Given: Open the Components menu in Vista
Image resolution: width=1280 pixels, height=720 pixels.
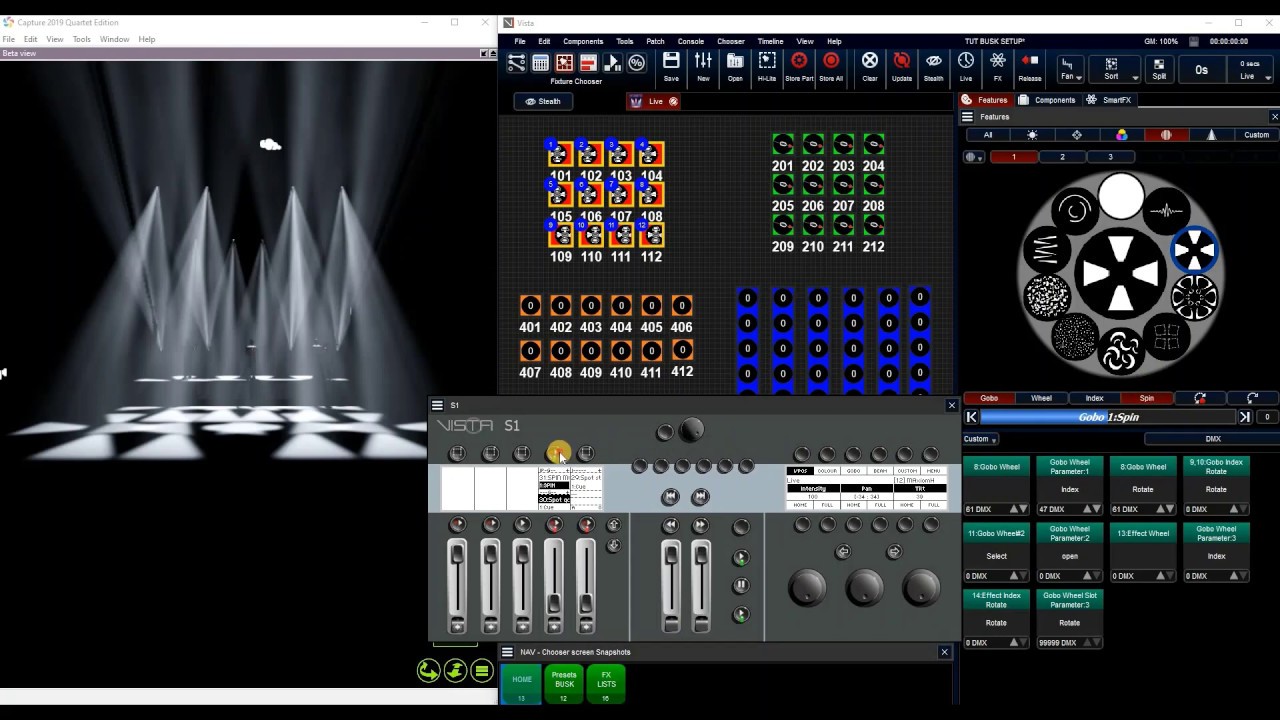Looking at the screenshot, I should 583,41.
